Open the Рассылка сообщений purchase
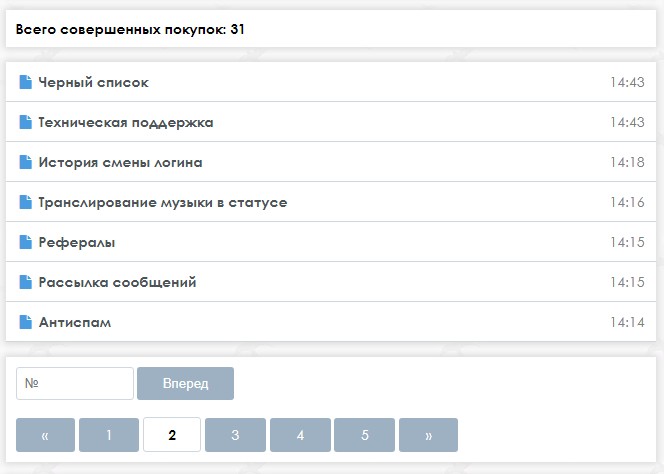The image size is (664, 474). (x=331, y=282)
